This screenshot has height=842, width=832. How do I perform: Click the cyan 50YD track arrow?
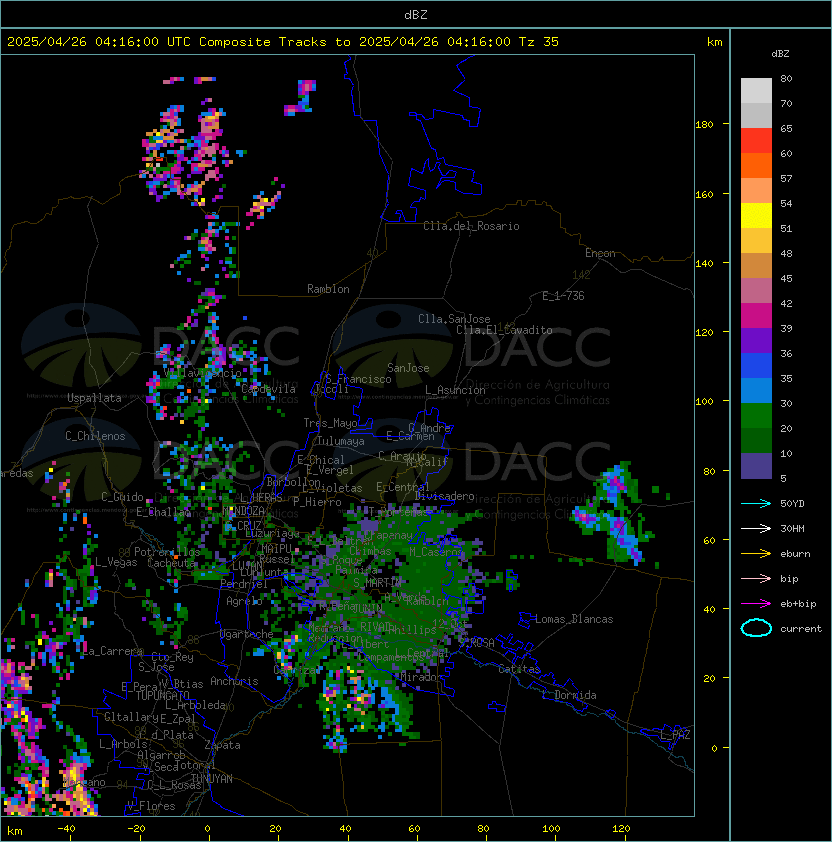click(756, 504)
